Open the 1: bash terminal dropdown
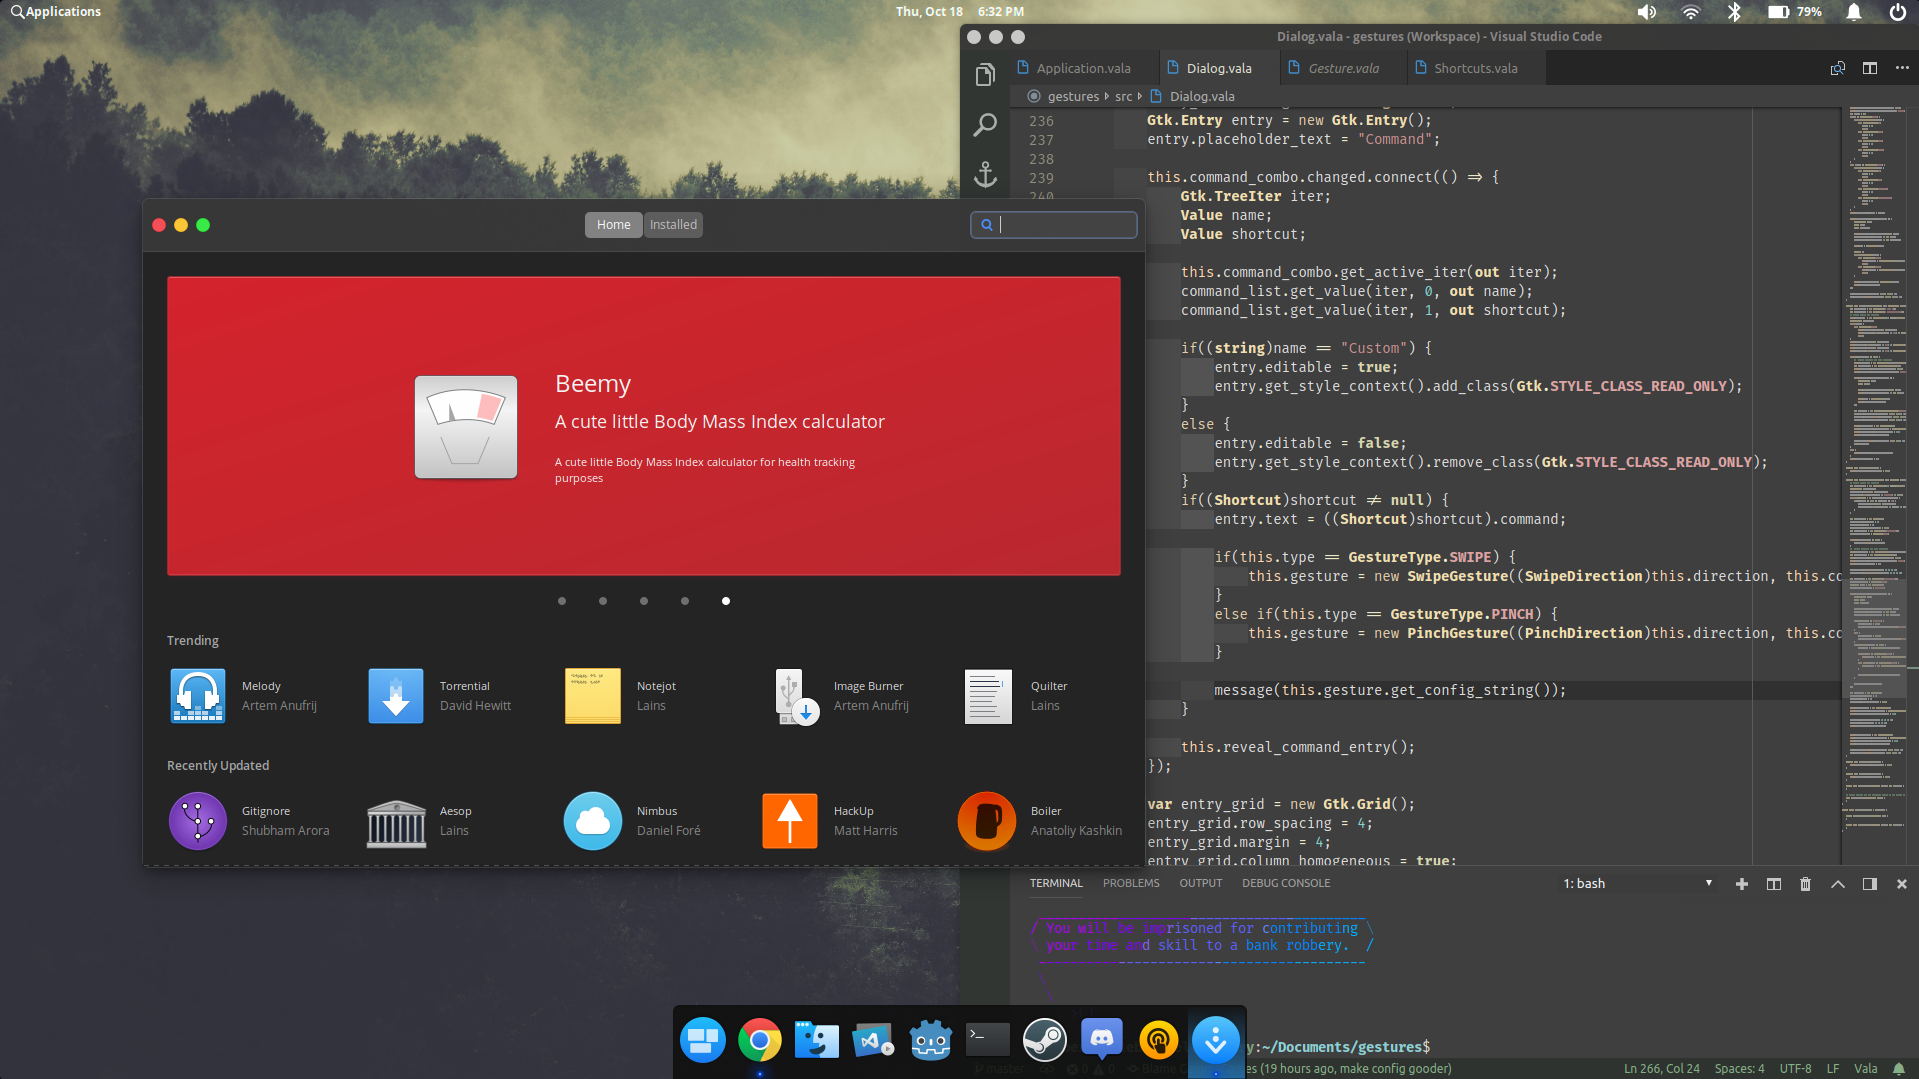1919x1079 pixels. coord(1638,884)
